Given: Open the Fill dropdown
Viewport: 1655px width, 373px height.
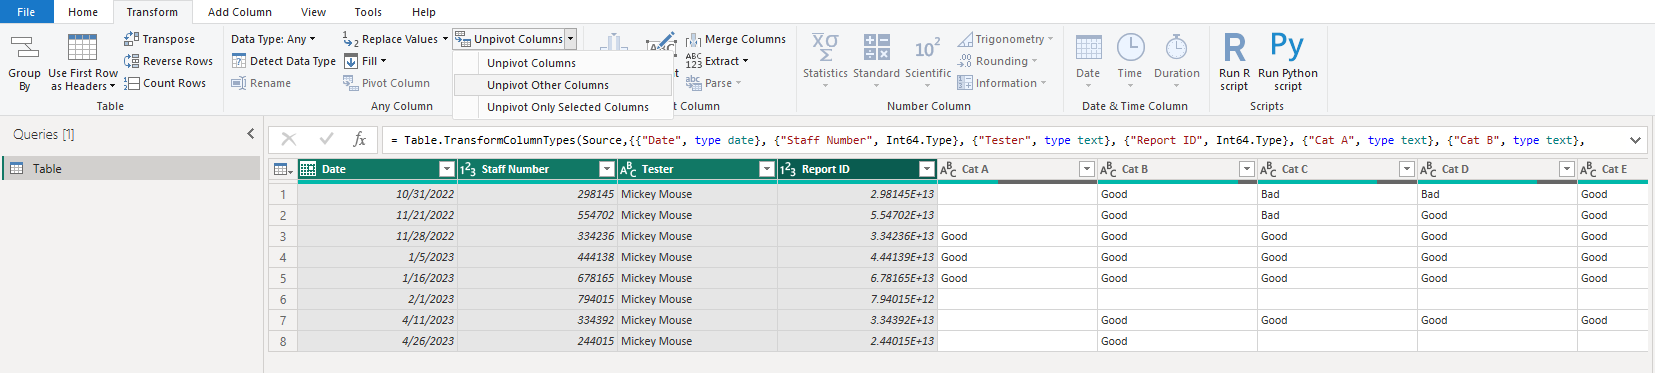Looking at the screenshot, I should click(x=365, y=61).
